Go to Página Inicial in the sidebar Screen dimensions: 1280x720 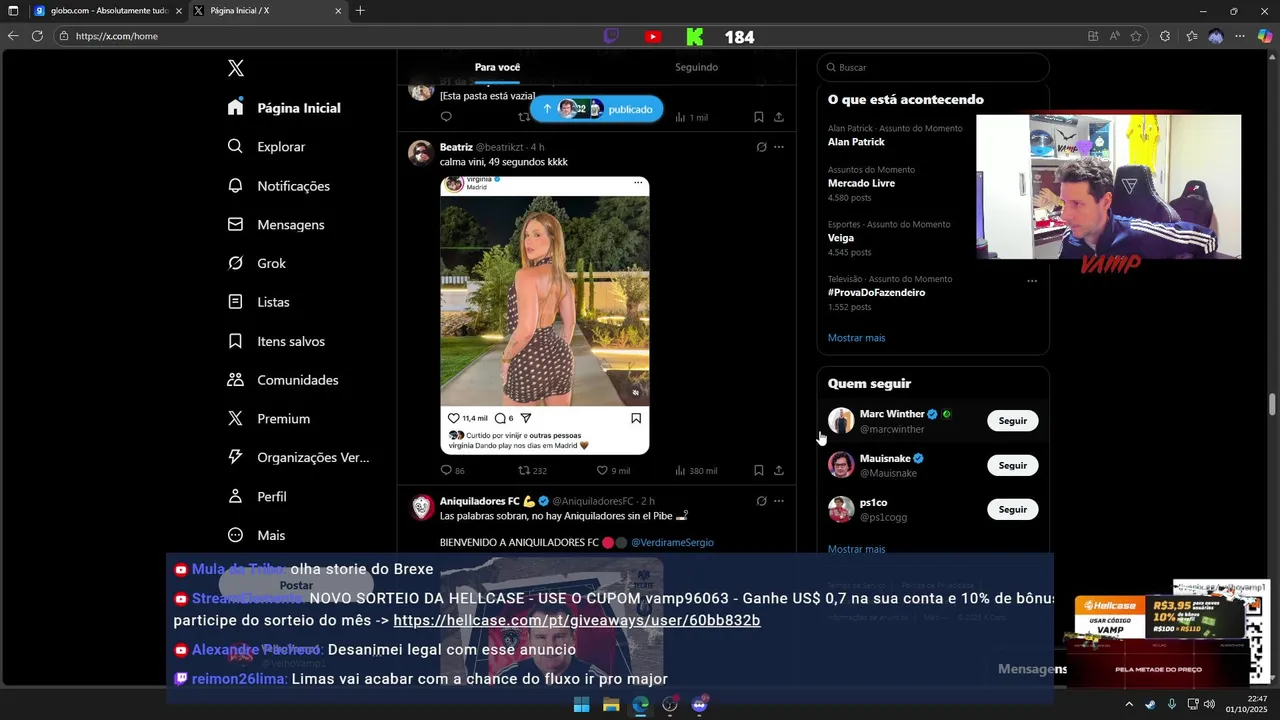[x=285, y=108]
